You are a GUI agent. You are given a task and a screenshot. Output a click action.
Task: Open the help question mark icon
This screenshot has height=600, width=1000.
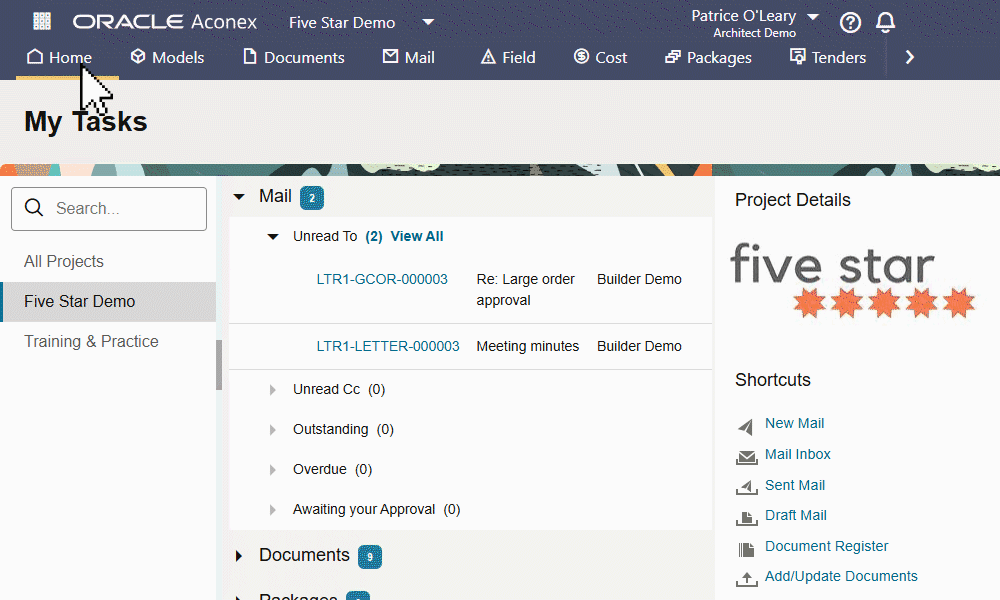pyautogui.click(x=850, y=22)
